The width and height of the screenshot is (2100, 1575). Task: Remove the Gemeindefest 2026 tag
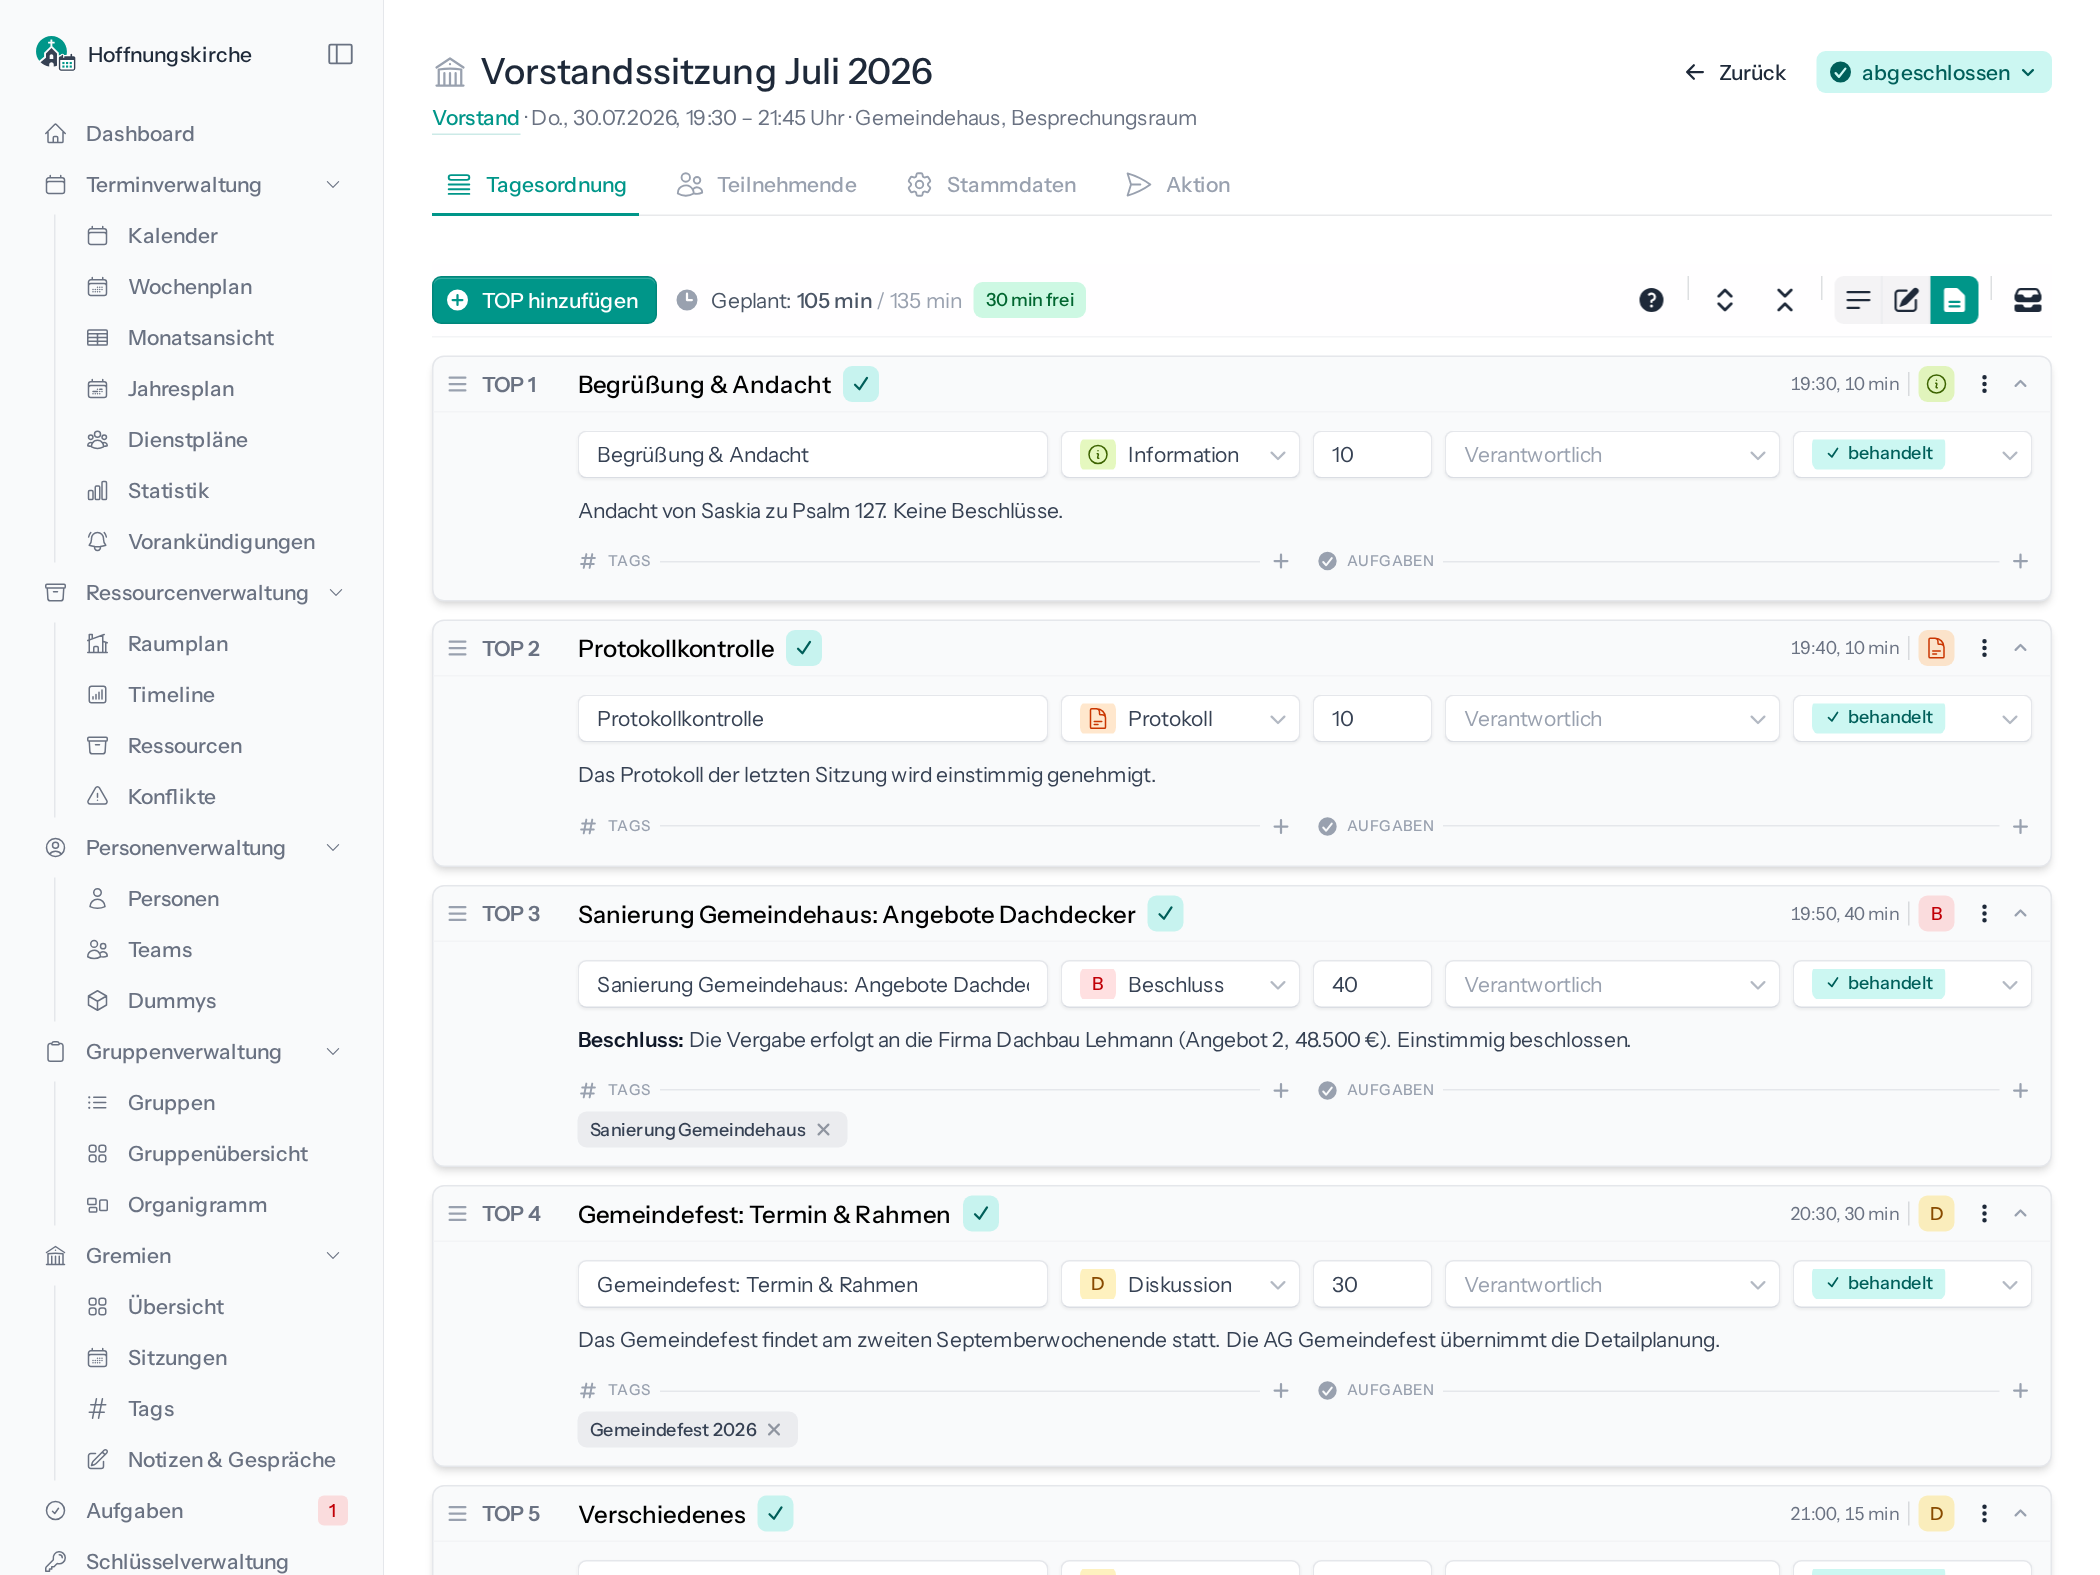click(774, 1429)
